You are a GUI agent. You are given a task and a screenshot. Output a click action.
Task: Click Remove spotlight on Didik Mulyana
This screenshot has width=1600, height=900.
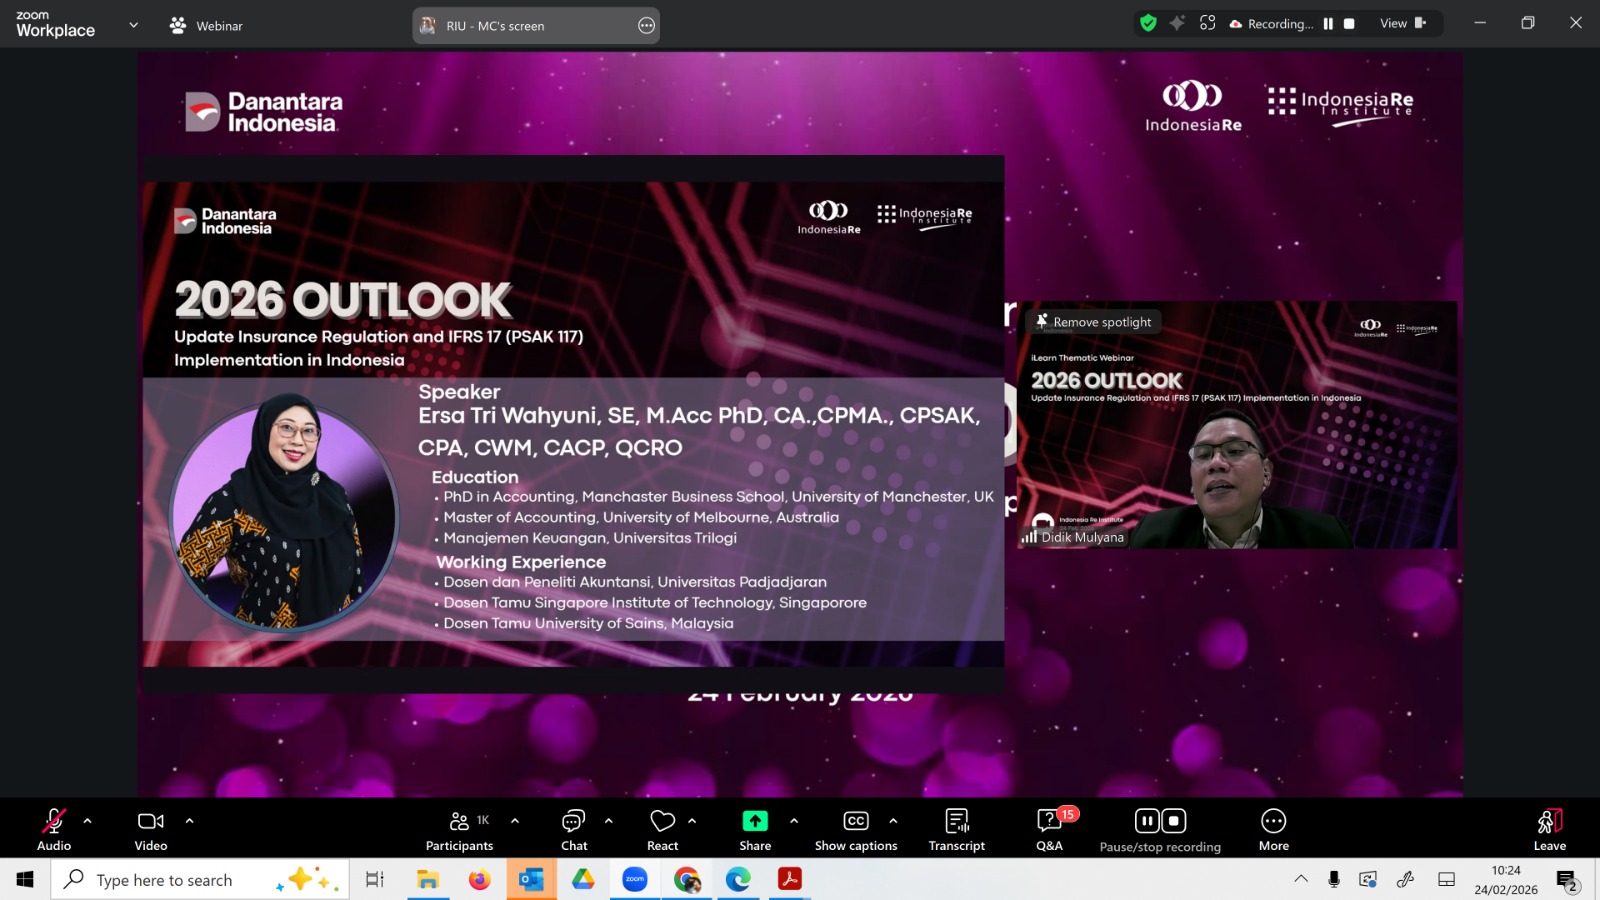pos(1094,322)
